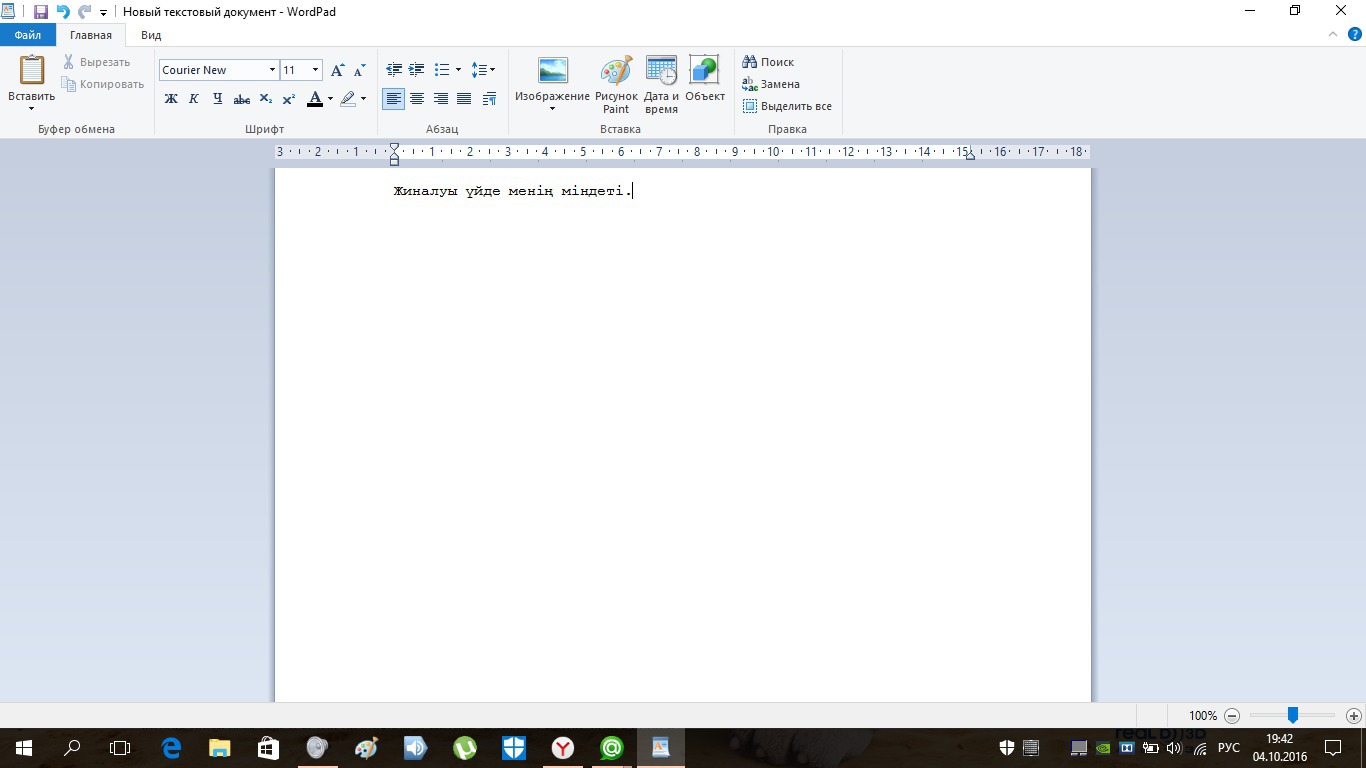Toggle bold (Ж) formatting

[x=171, y=99]
